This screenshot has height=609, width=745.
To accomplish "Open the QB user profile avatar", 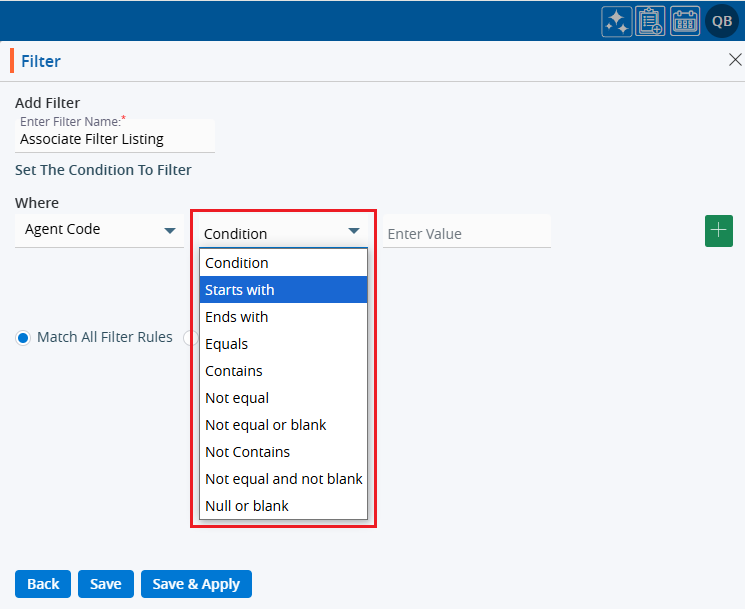I will tap(722, 21).
